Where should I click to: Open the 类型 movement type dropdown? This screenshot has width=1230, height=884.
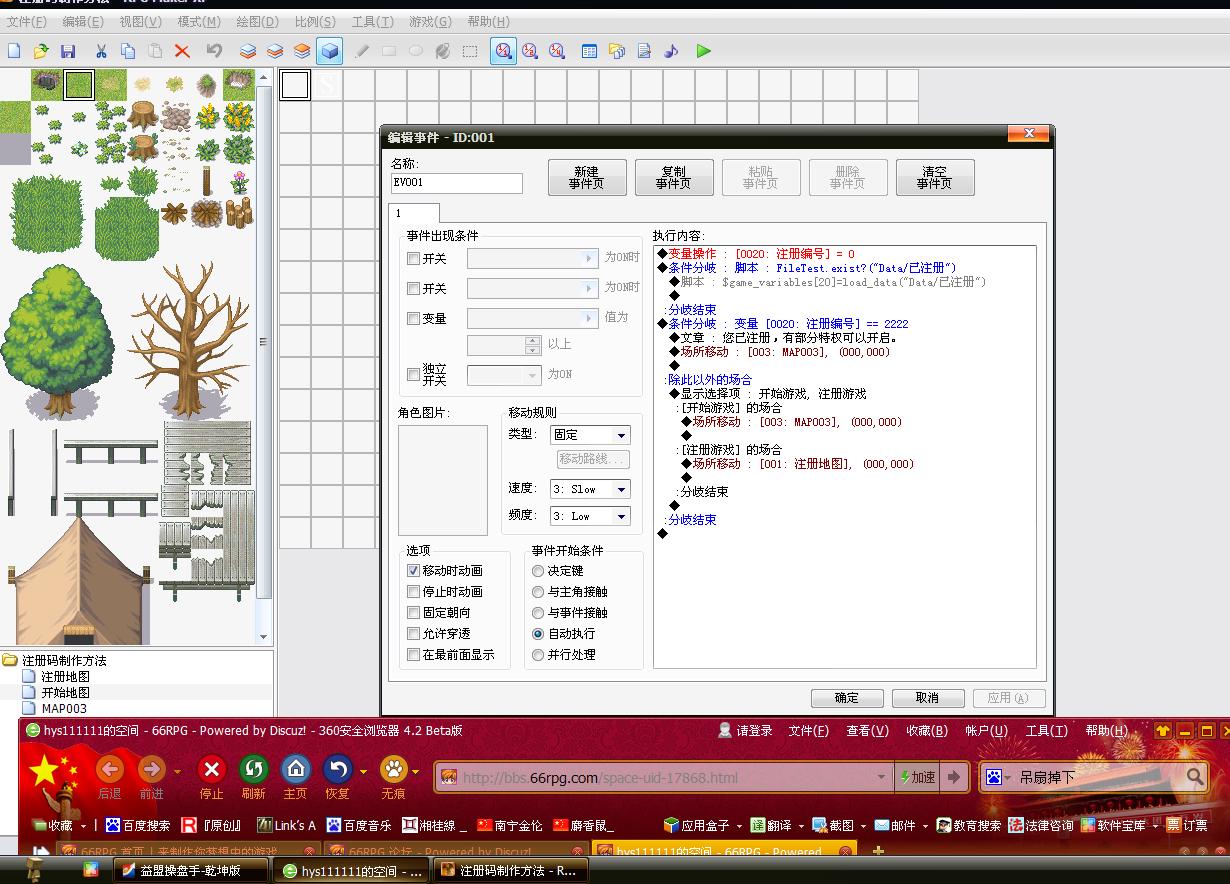point(621,435)
